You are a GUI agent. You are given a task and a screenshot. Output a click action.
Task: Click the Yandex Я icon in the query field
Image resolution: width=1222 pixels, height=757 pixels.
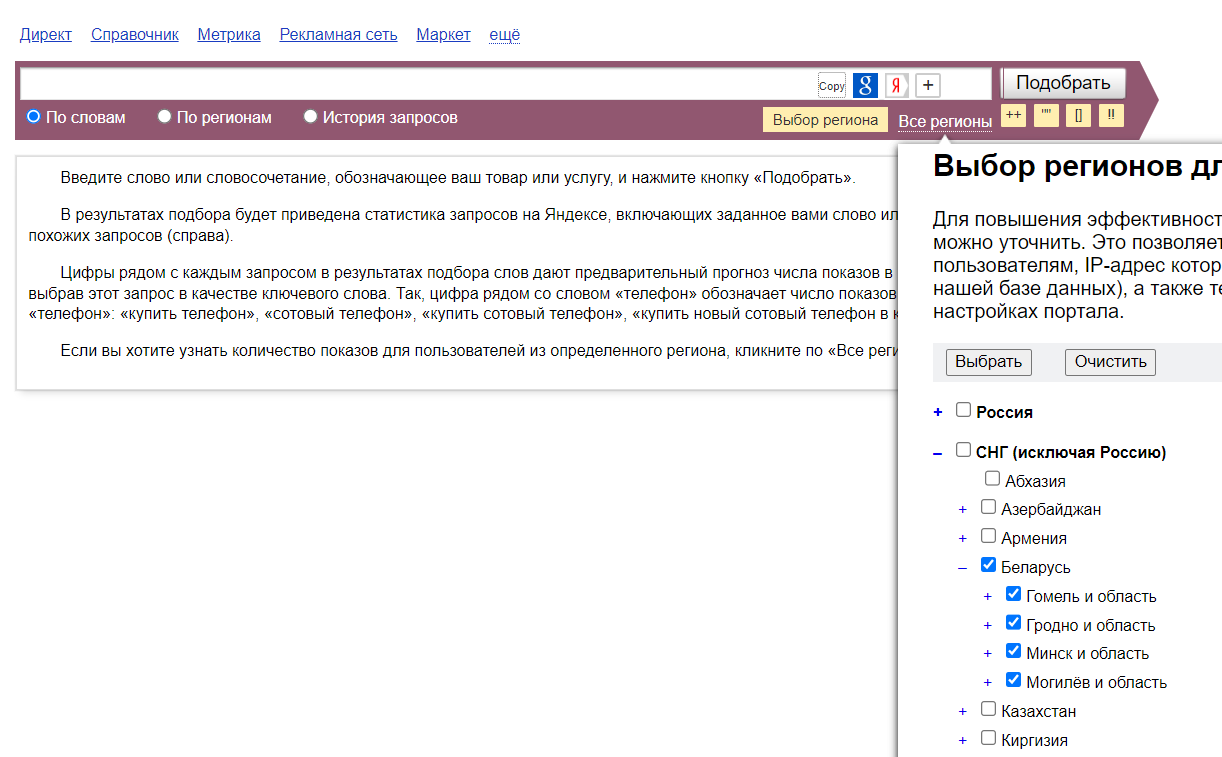897,85
